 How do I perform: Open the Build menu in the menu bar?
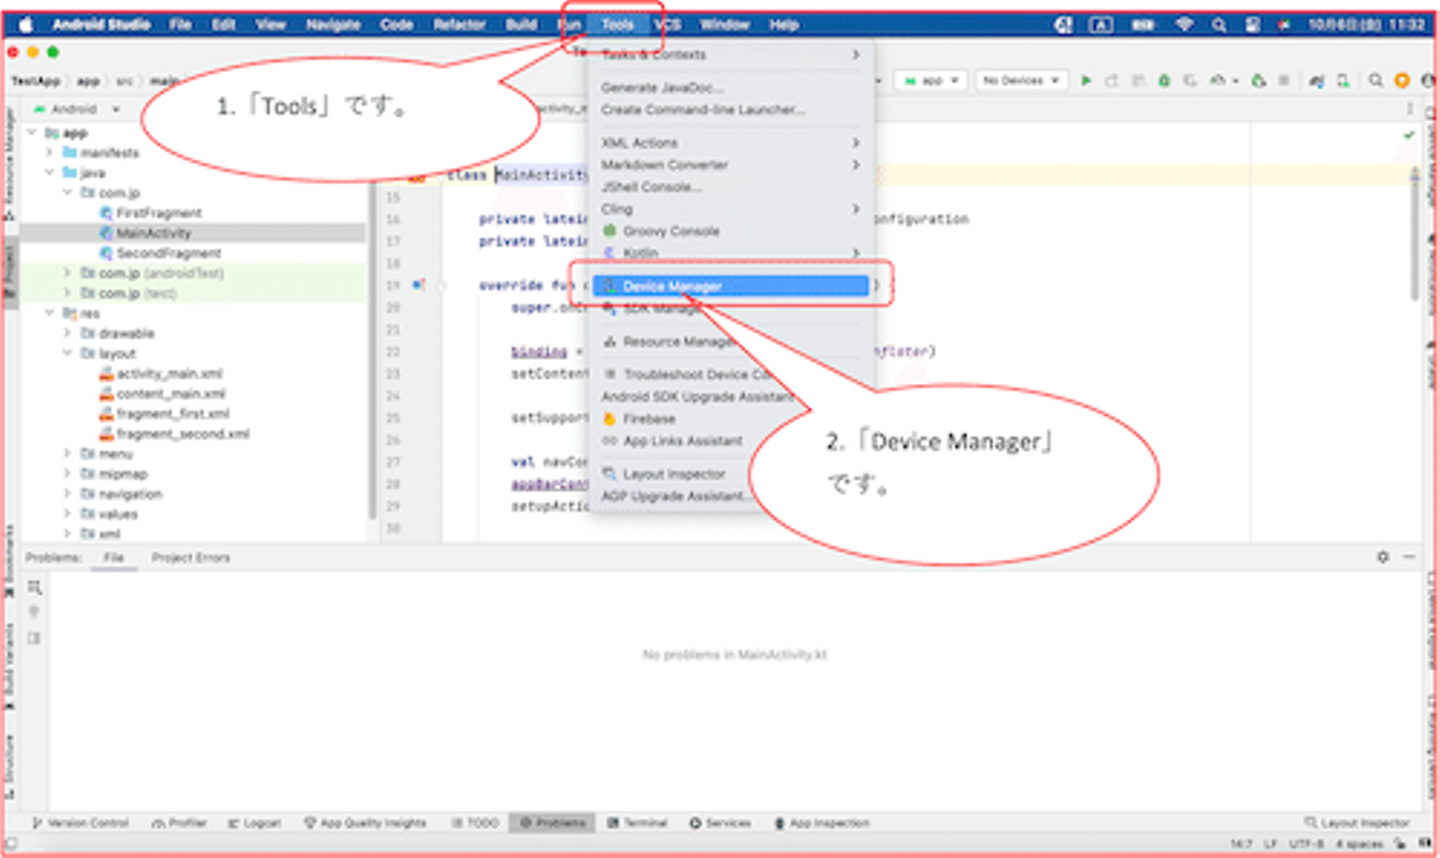point(521,24)
